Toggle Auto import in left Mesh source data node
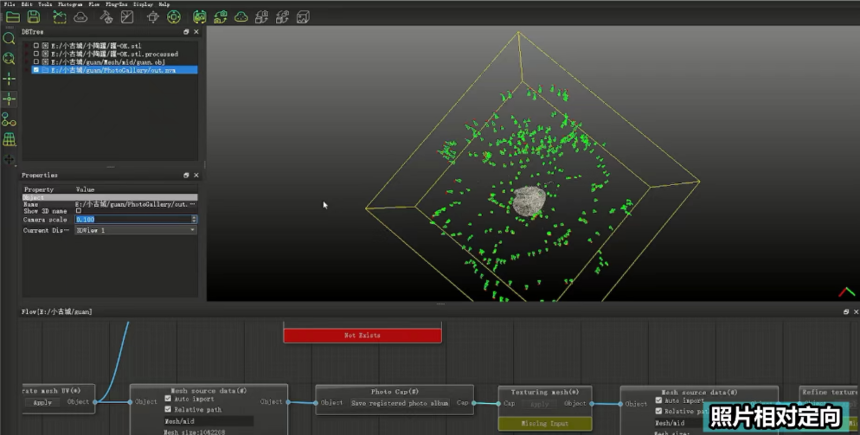 [168, 399]
